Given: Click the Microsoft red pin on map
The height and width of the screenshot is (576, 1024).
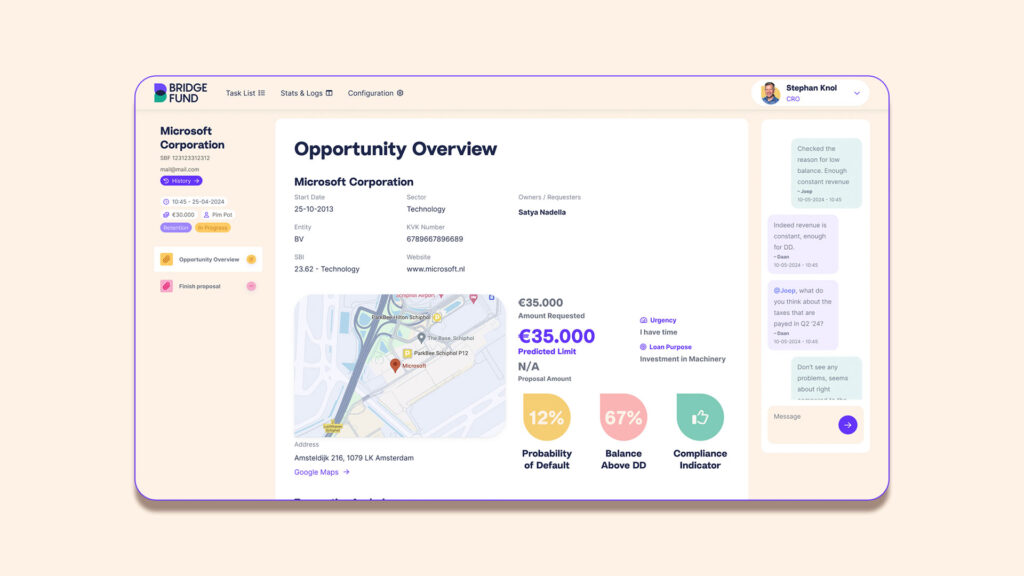Looking at the screenshot, I should tap(395, 365).
